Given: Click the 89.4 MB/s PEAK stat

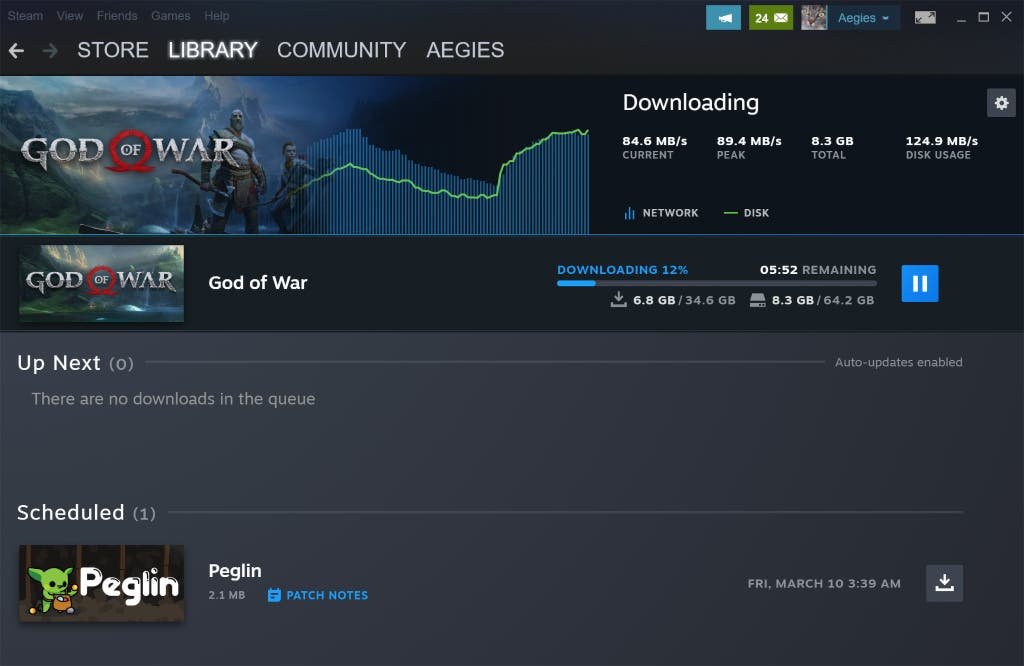Looking at the screenshot, I should (x=749, y=148).
